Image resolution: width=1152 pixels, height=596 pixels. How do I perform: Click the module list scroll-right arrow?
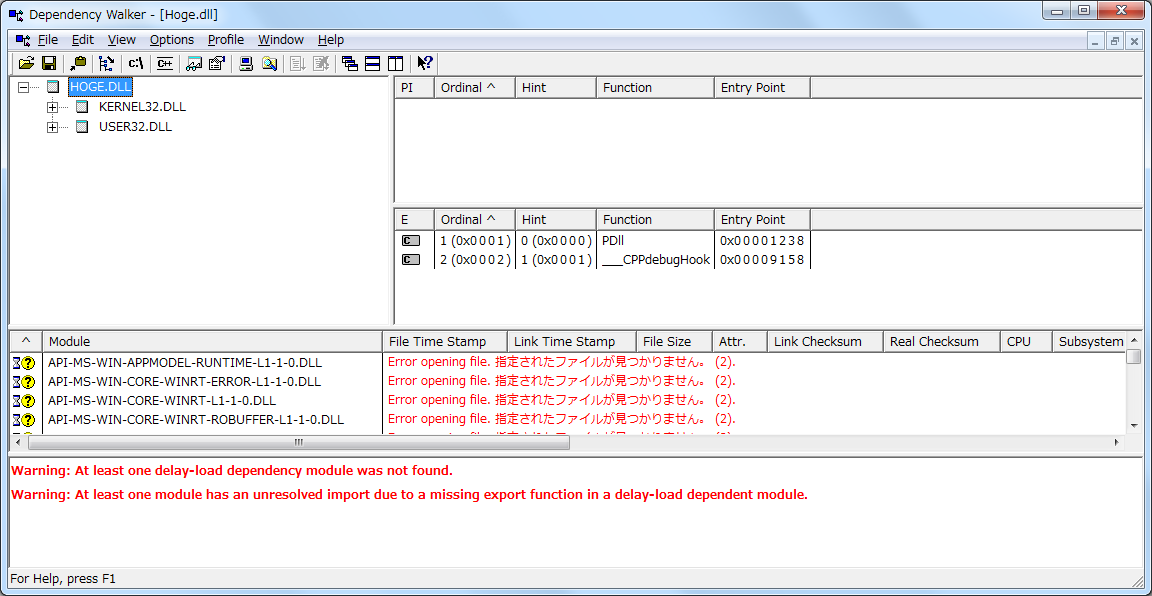(1117, 443)
